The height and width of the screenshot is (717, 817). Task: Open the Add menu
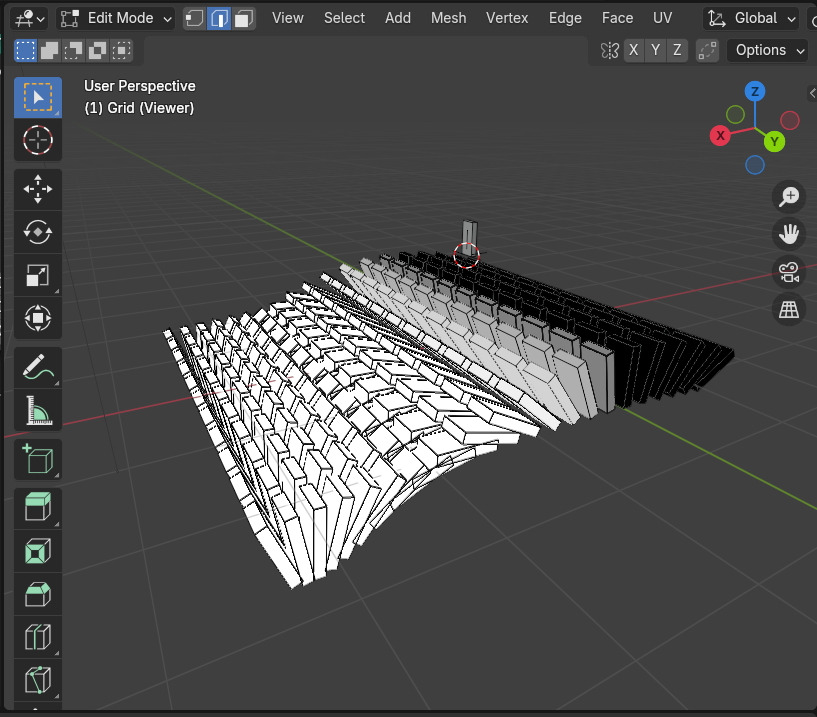[398, 18]
